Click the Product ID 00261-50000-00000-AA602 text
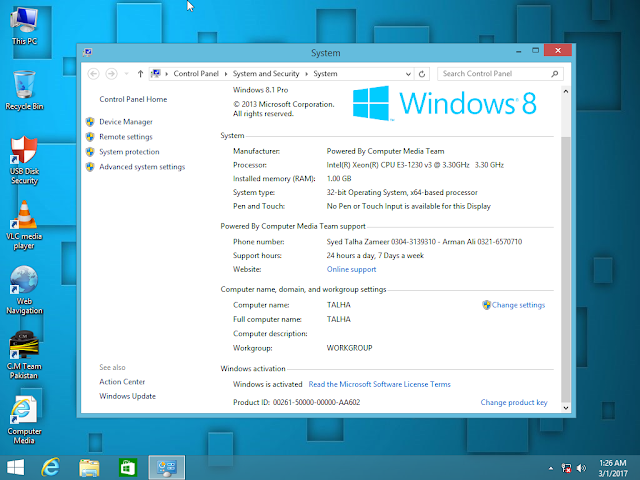The width and height of the screenshot is (640, 480). click(x=297, y=402)
